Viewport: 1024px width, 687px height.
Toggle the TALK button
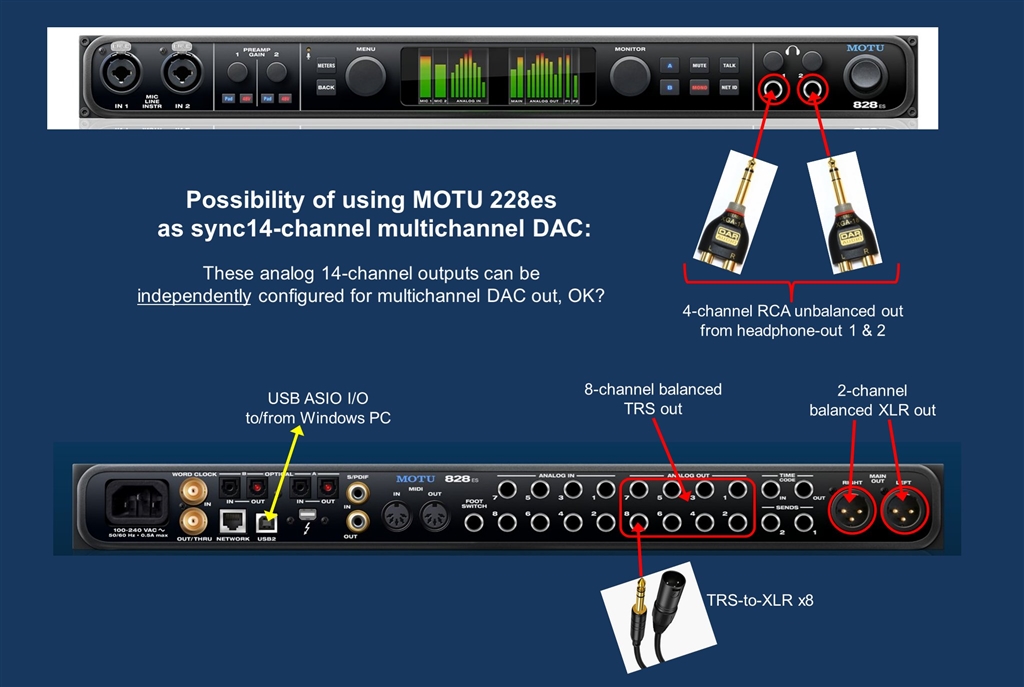(x=729, y=65)
